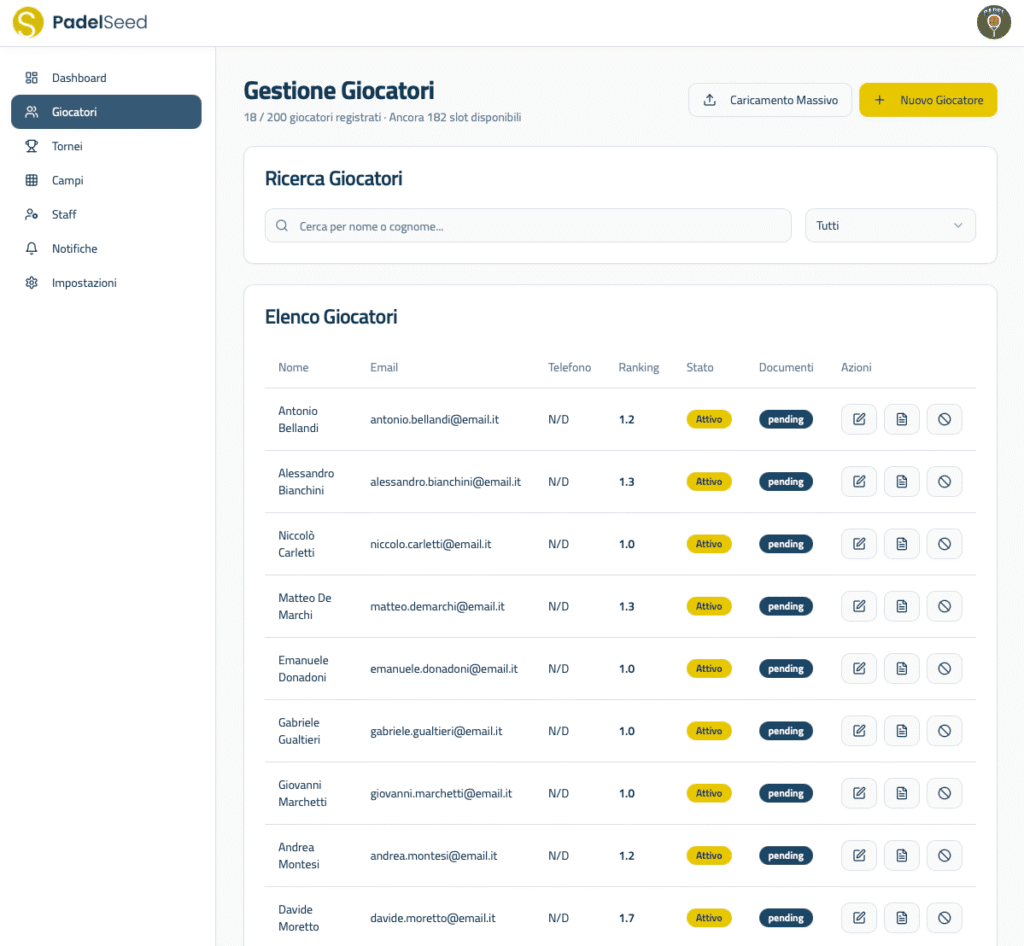The width and height of the screenshot is (1024, 946).
Task: Open Tornei in the sidebar
Action: coord(67,146)
